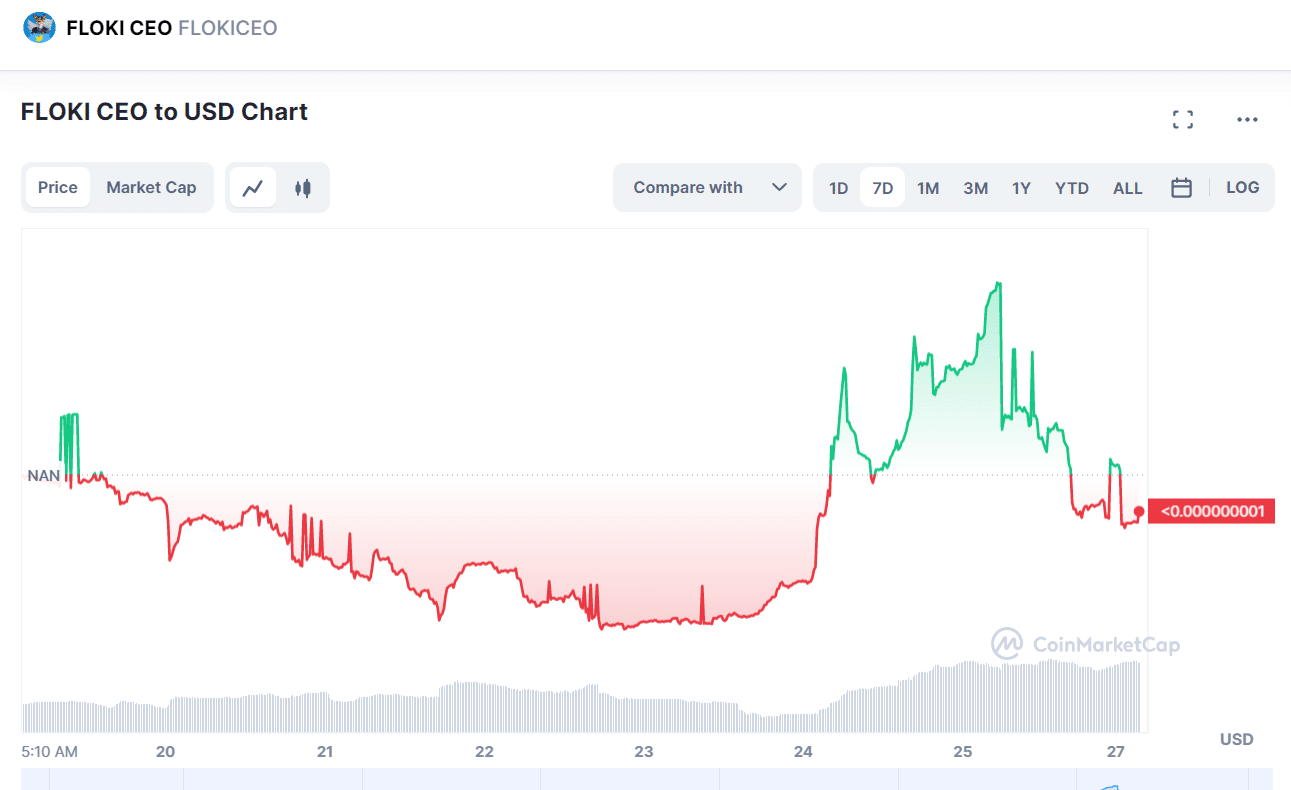
Task: Open the three-dot more options menu
Action: coord(1247,120)
